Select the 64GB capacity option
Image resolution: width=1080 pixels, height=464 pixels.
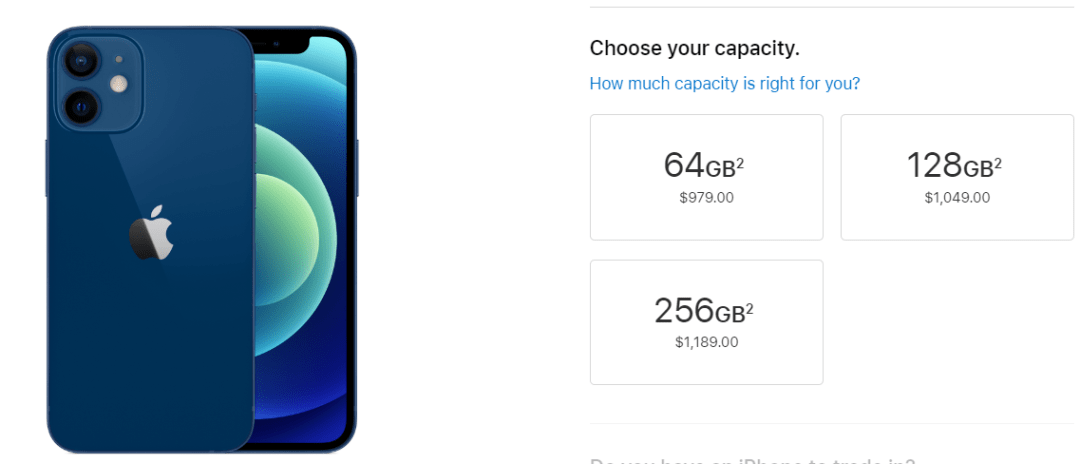[706, 177]
